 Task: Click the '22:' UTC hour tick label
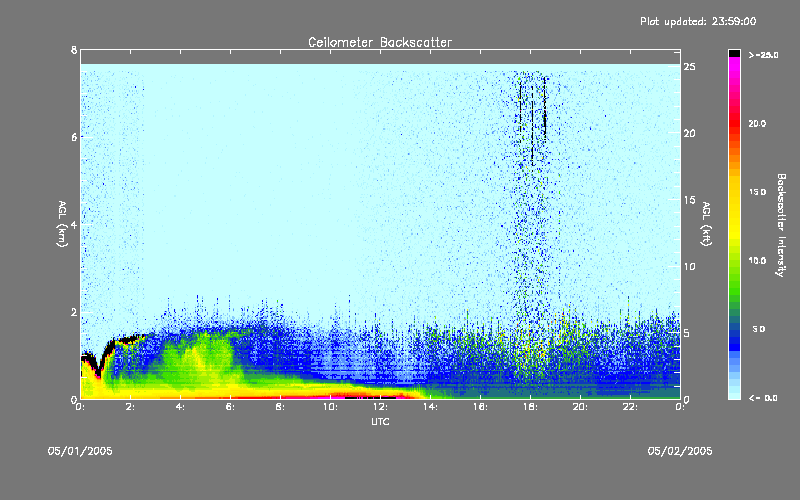pos(630,407)
